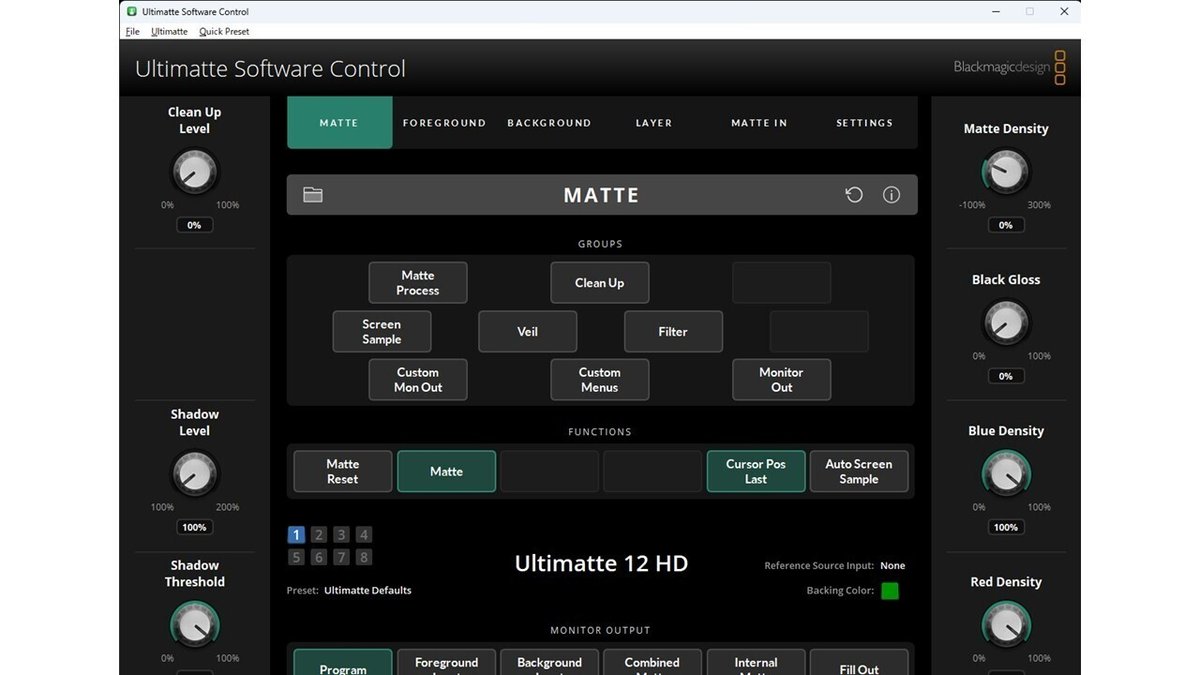Image resolution: width=1200 pixels, height=675 pixels.
Task: Click the Shadow Threshold knob
Action: (194, 625)
